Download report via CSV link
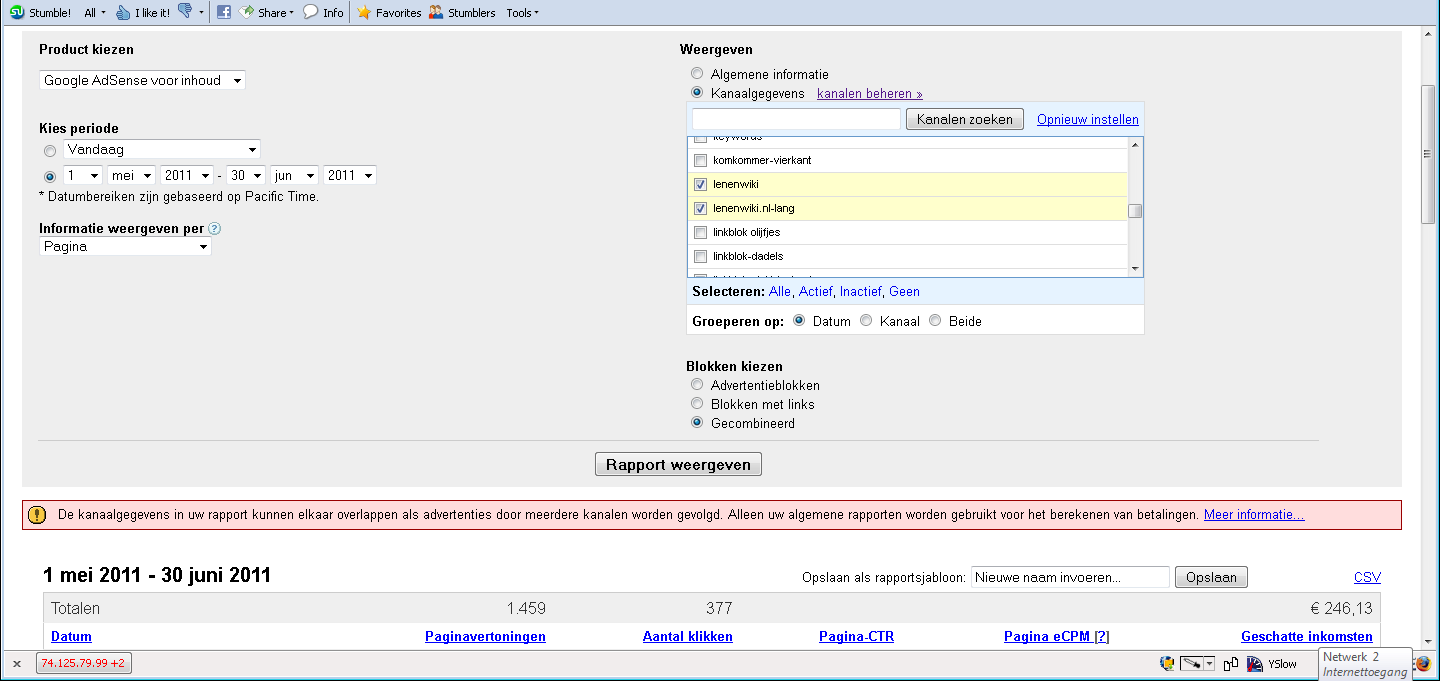The image size is (1441, 681). (1367, 577)
